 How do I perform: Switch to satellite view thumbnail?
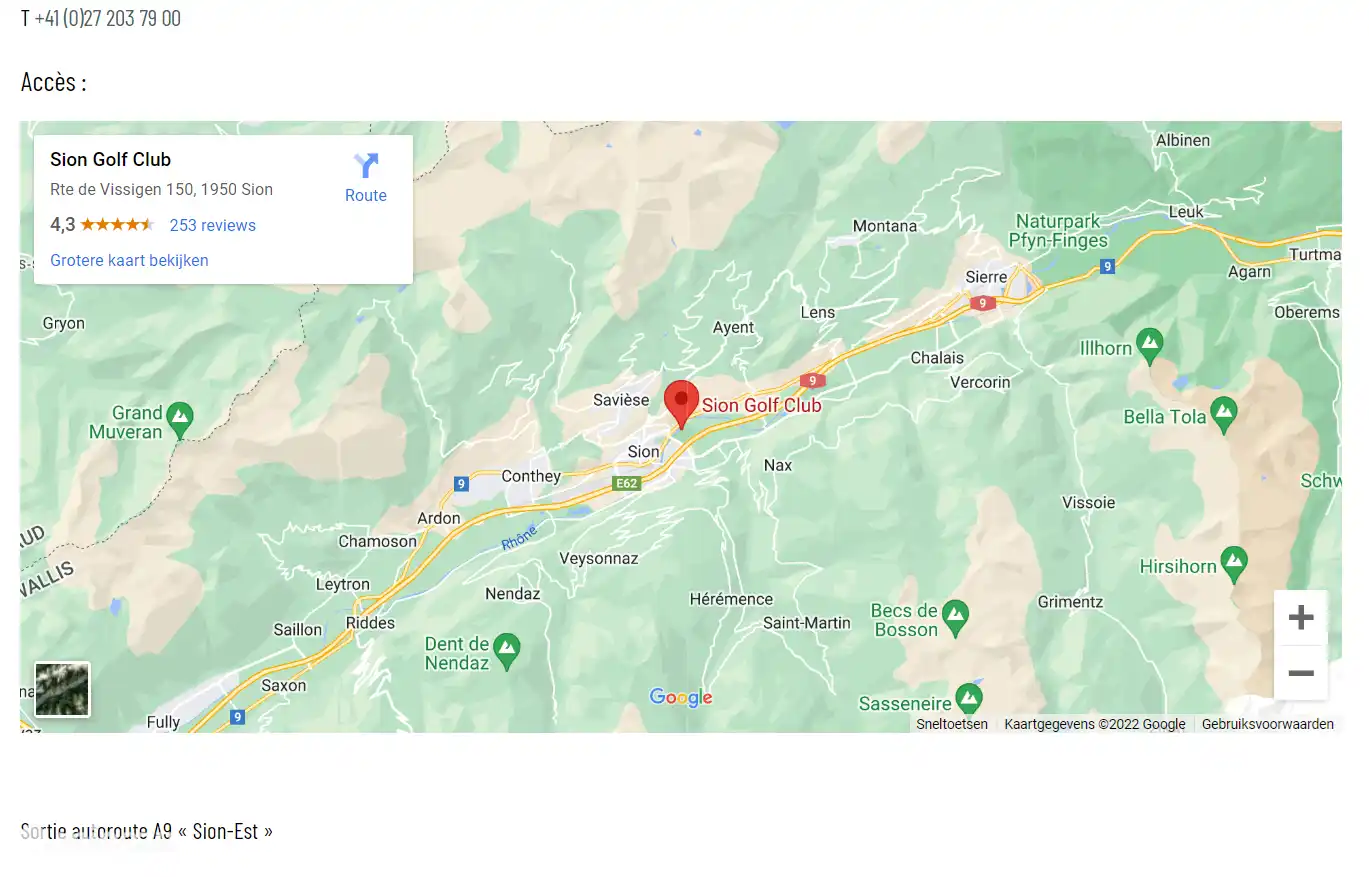[x=62, y=689]
